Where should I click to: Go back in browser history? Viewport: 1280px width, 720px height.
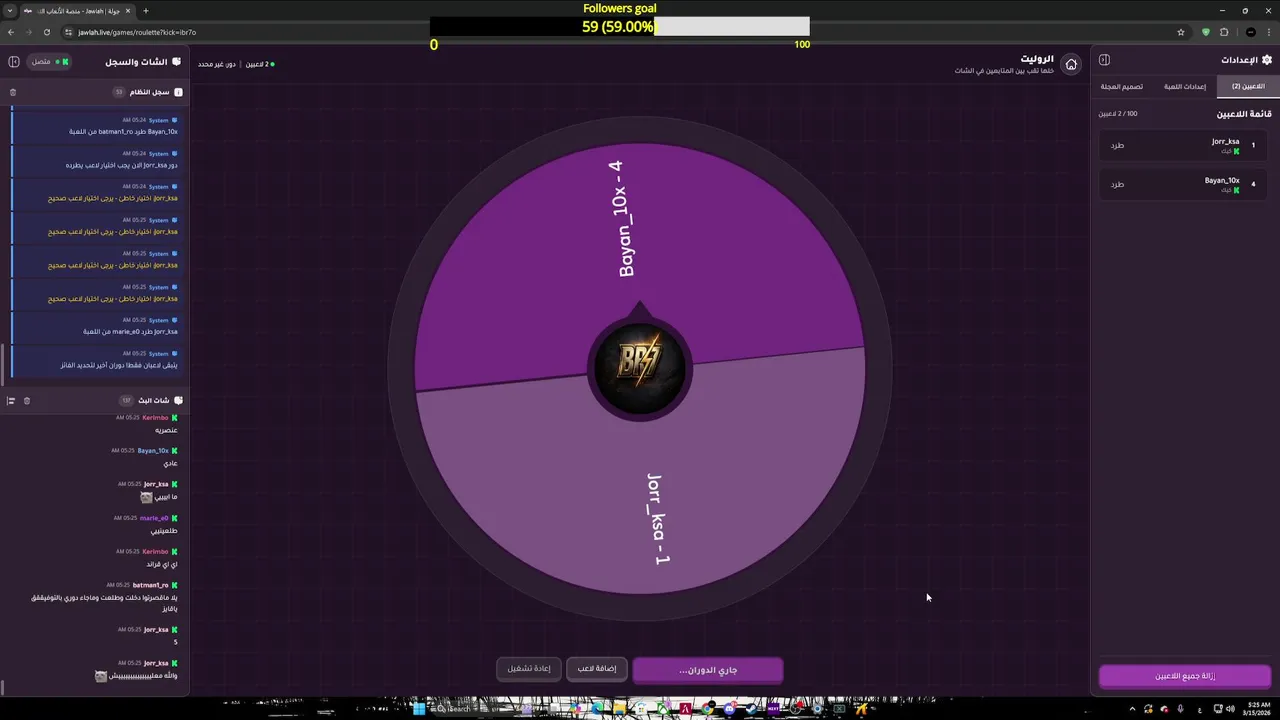(11, 32)
